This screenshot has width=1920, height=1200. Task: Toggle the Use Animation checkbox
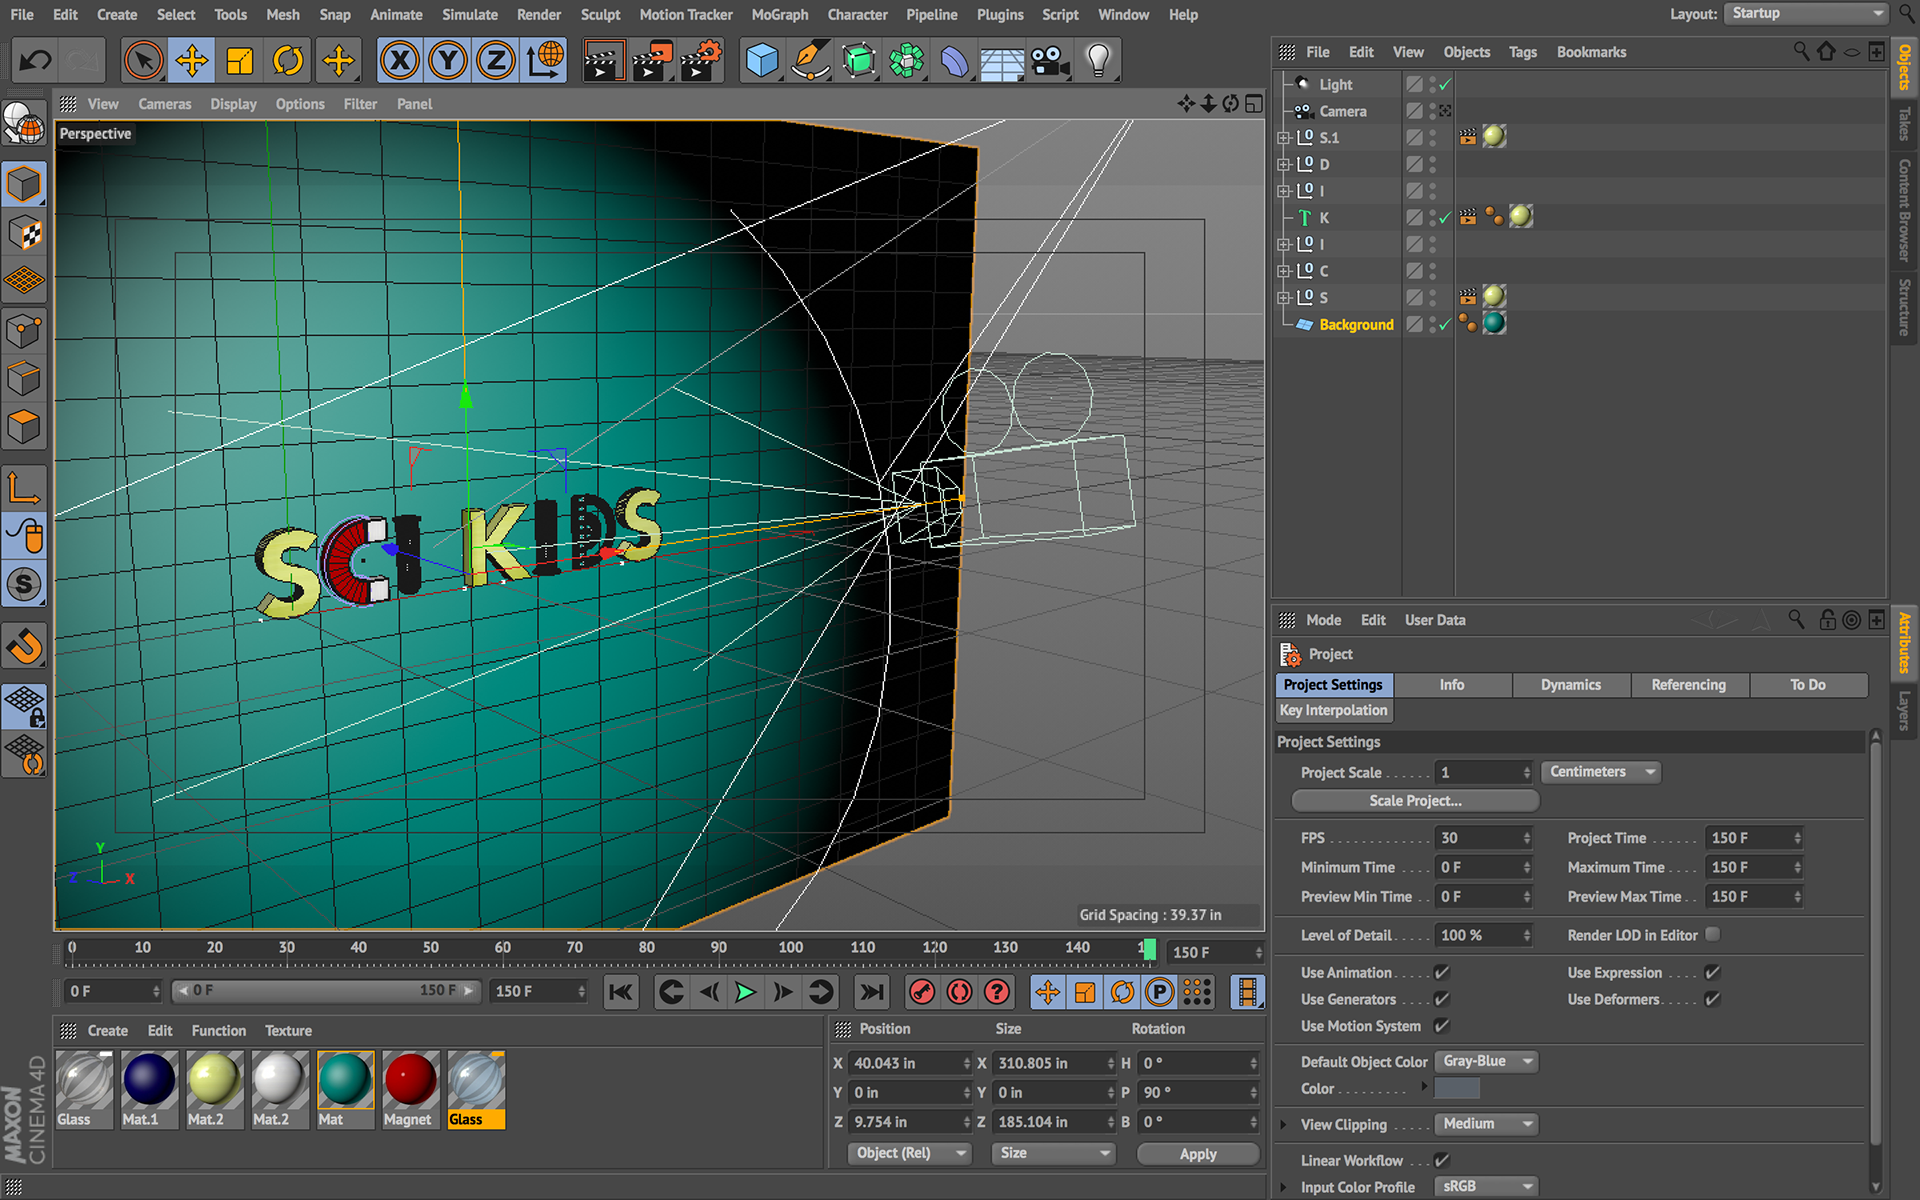click(1441, 972)
